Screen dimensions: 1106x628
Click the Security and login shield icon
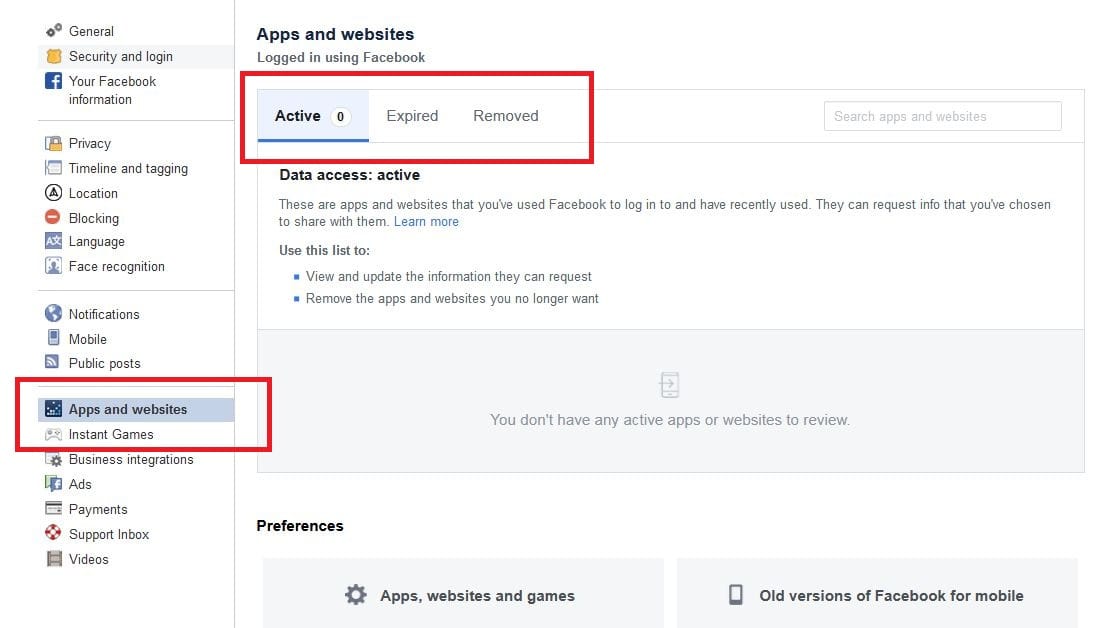tap(54, 57)
